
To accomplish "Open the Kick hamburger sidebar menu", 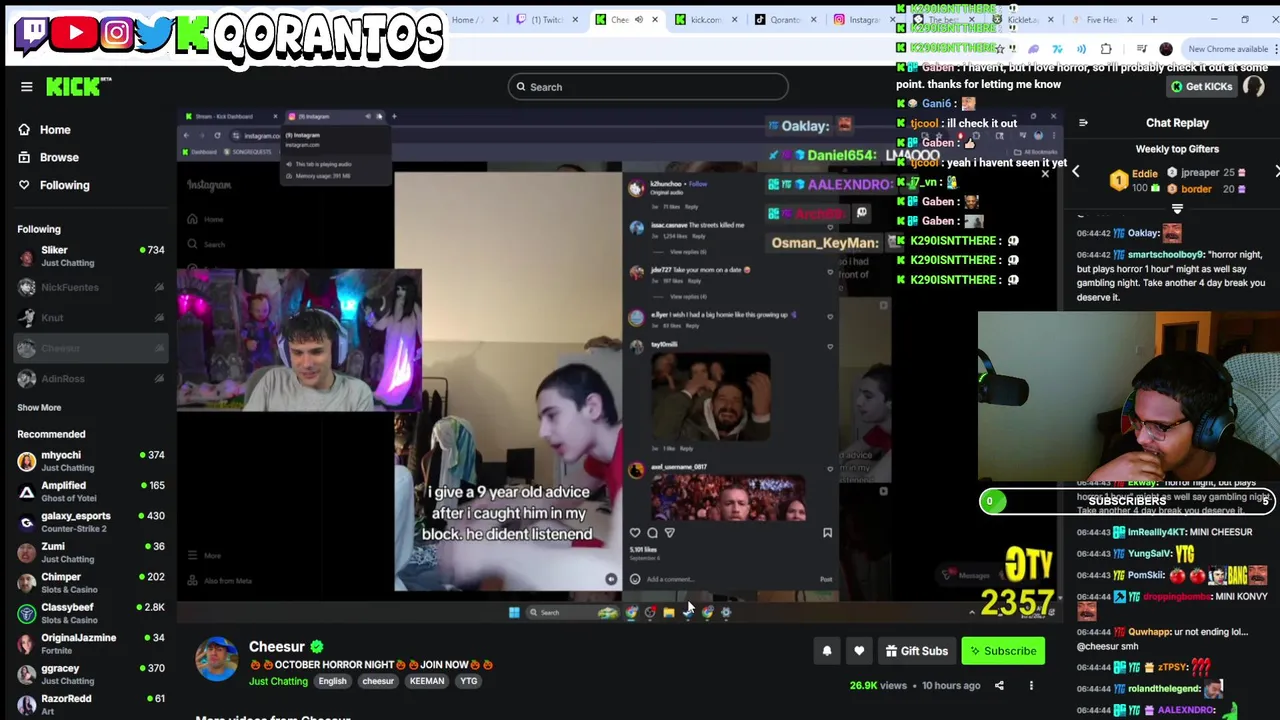I will (x=27, y=87).
